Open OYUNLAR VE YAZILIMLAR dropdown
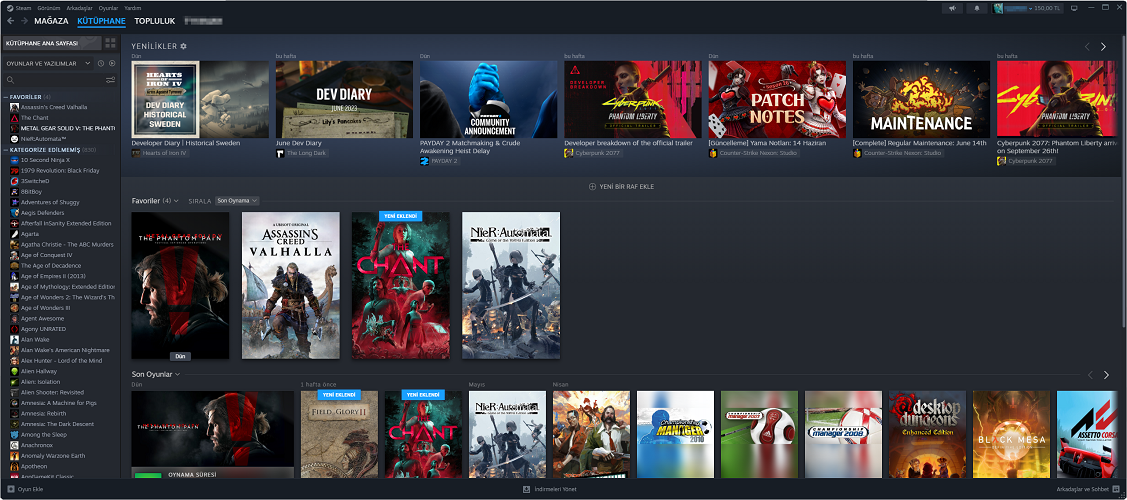Screen dimensions: 1127x500 (x=48, y=63)
